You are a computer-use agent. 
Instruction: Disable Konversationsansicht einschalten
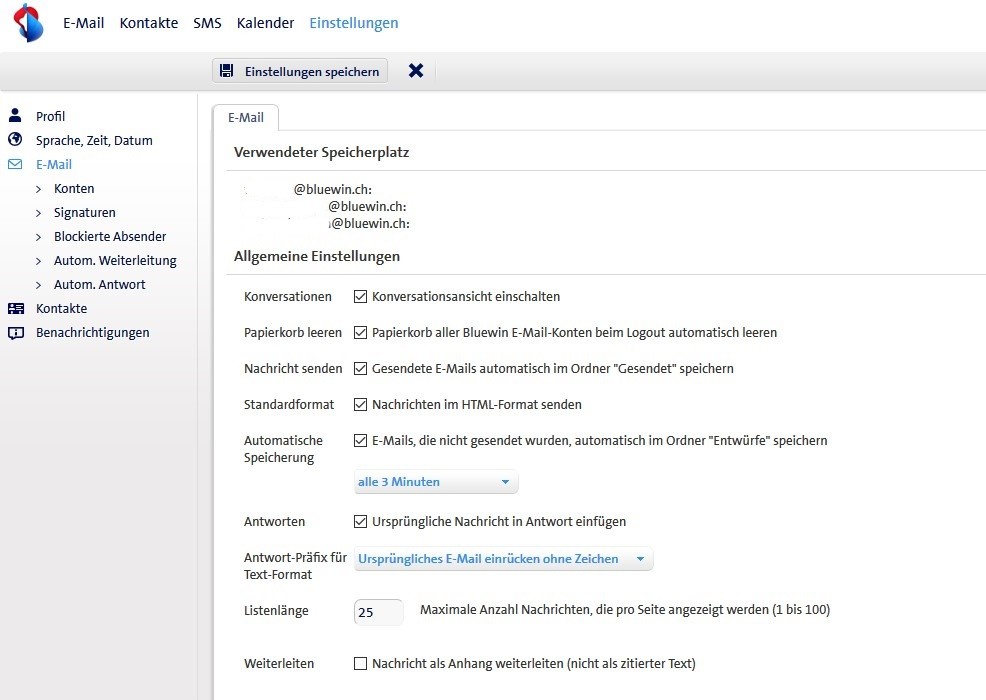pyautogui.click(x=361, y=296)
